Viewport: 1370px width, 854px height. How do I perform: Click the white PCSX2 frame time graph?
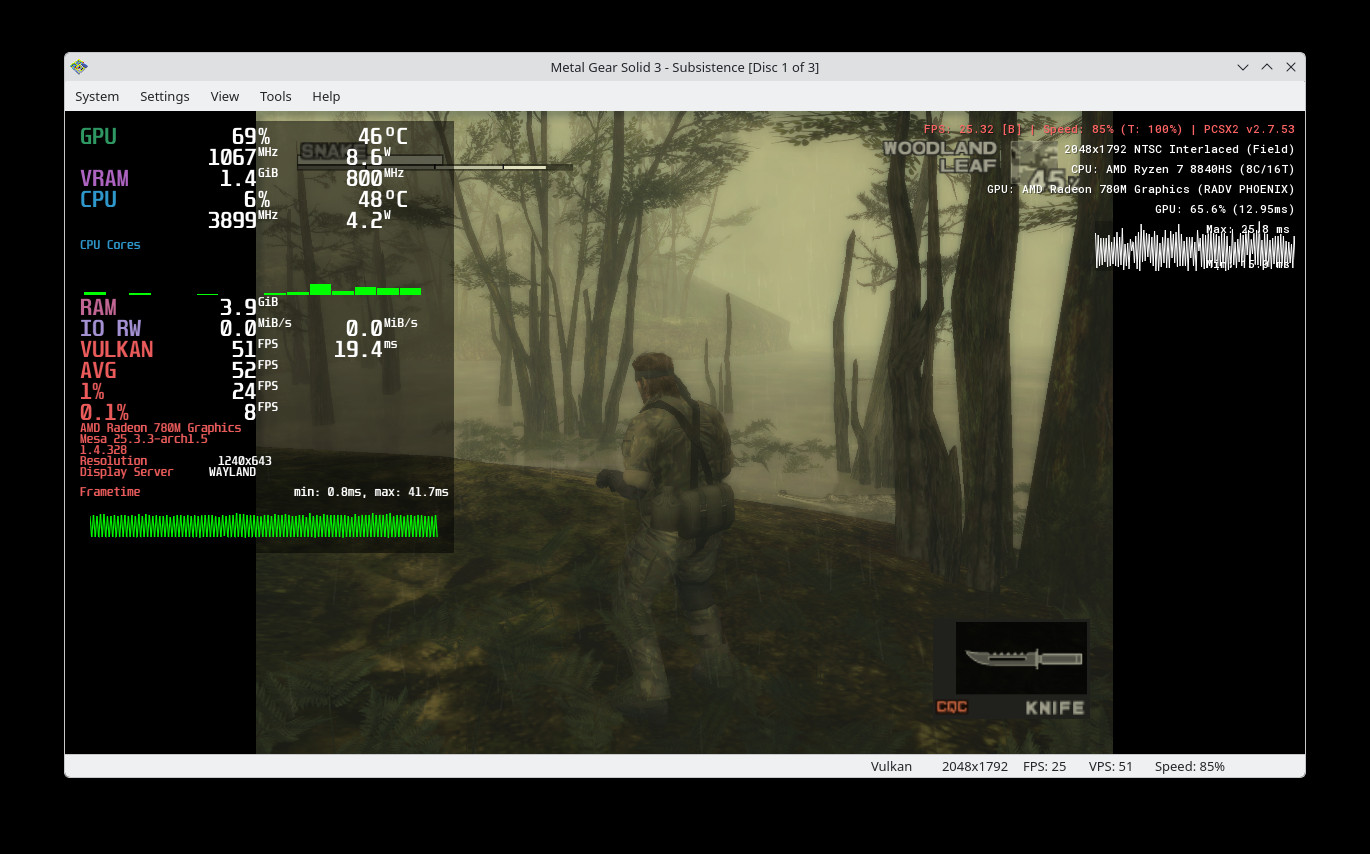(x=1195, y=248)
